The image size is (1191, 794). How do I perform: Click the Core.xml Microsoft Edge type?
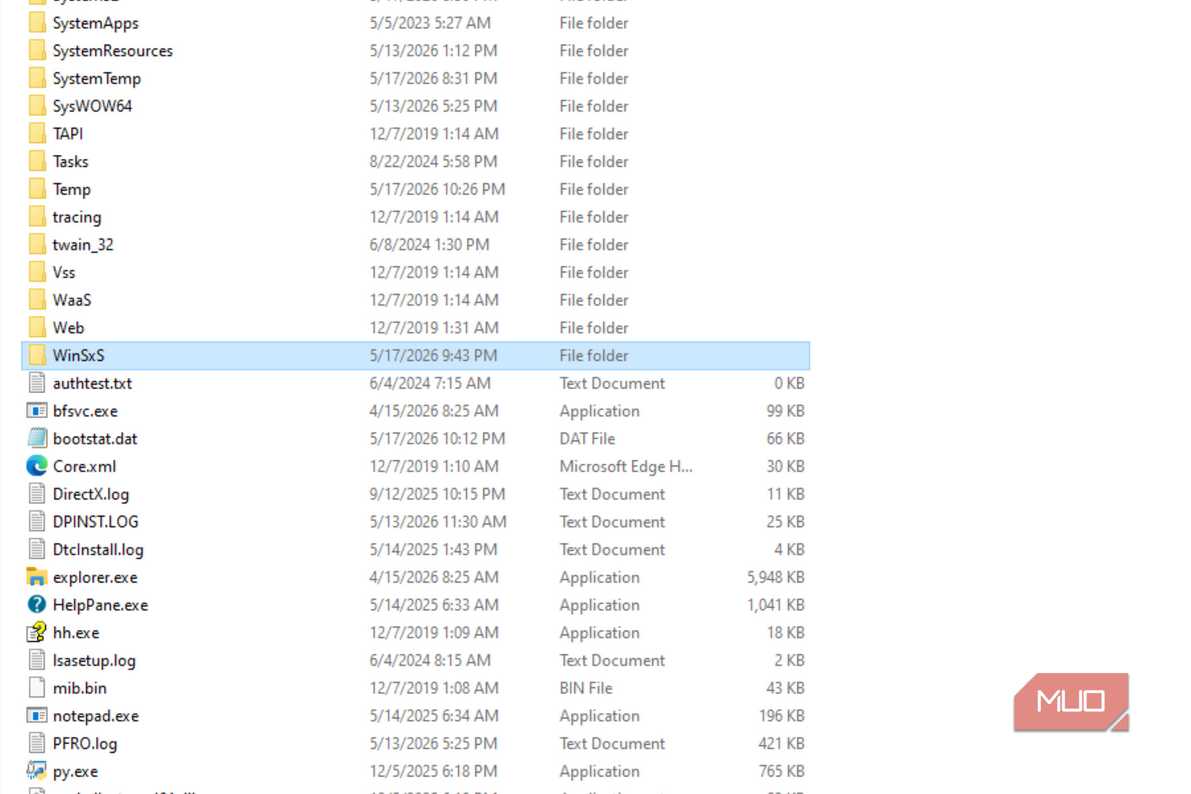click(626, 467)
